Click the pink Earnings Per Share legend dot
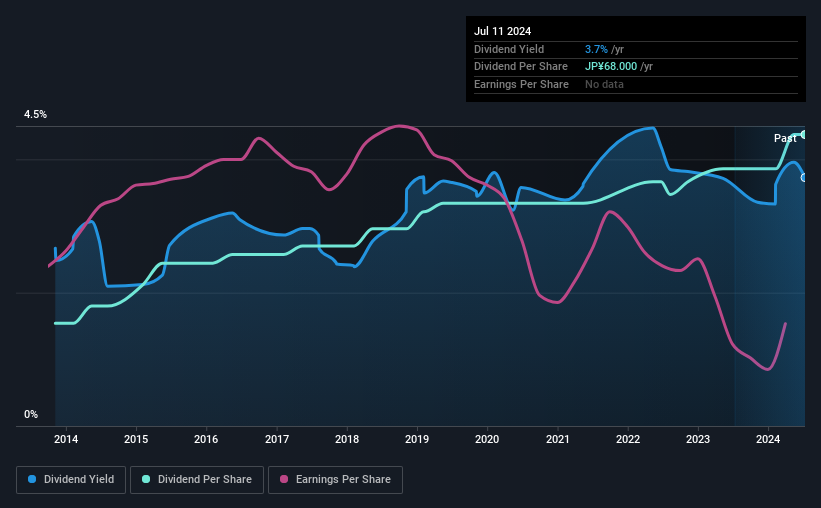821x508 pixels. click(x=284, y=479)
